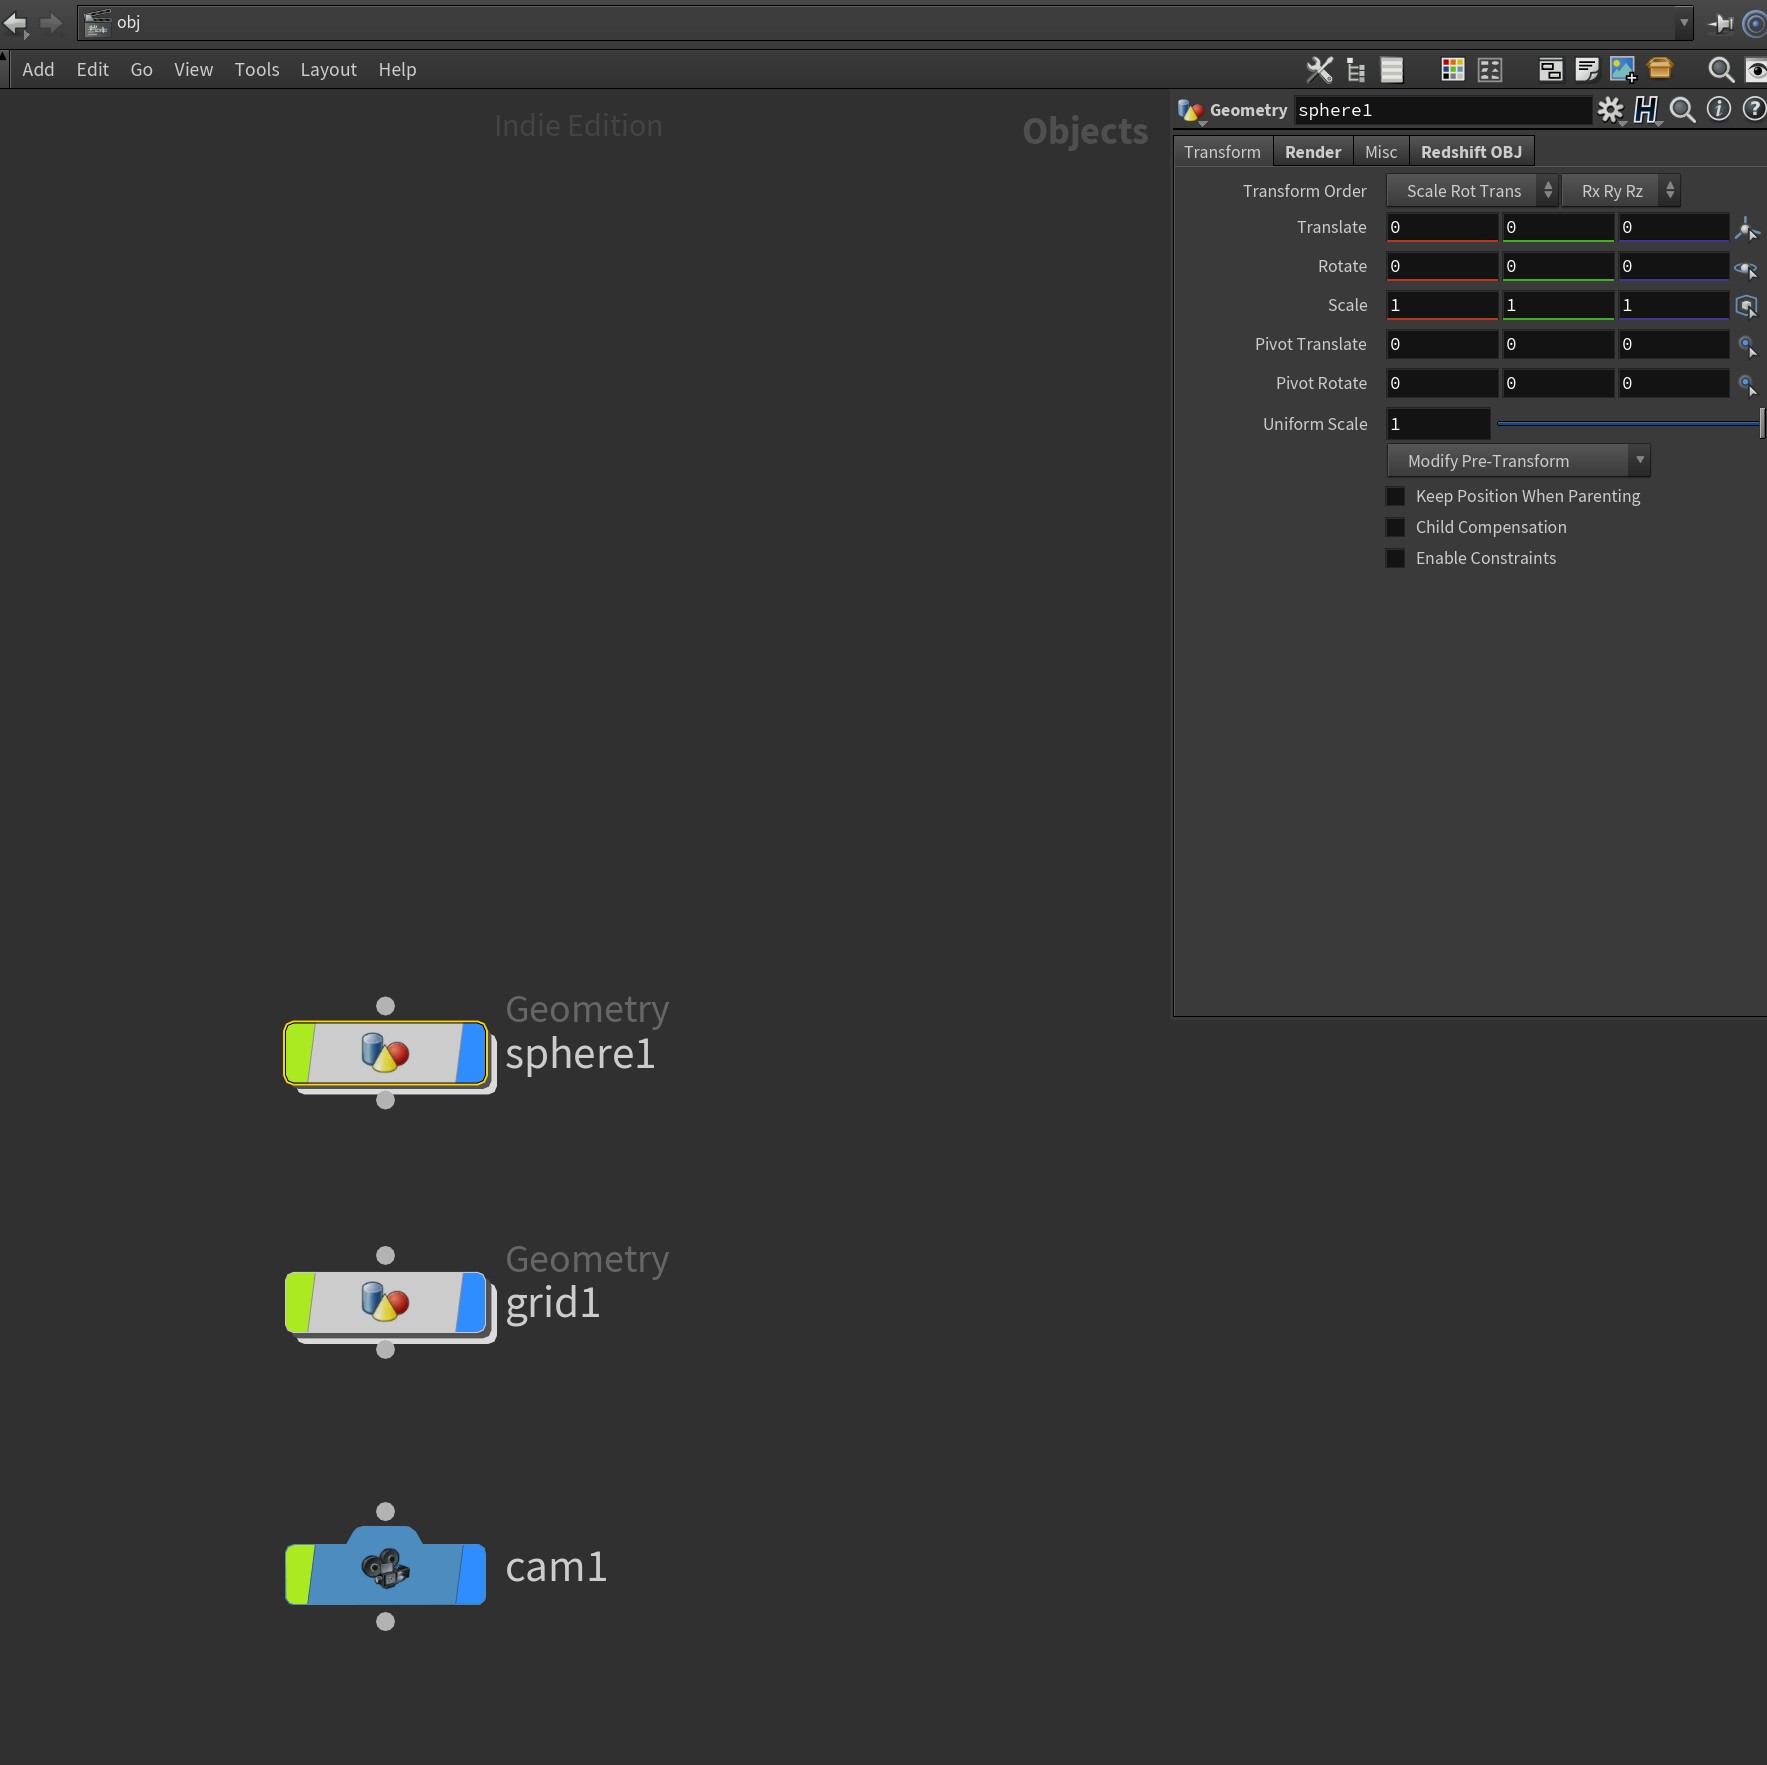This screenshot has height=1765, width=1767.
Task: Pin the network pane with the pushpin icon
Action: click(x=1721, y=23)
